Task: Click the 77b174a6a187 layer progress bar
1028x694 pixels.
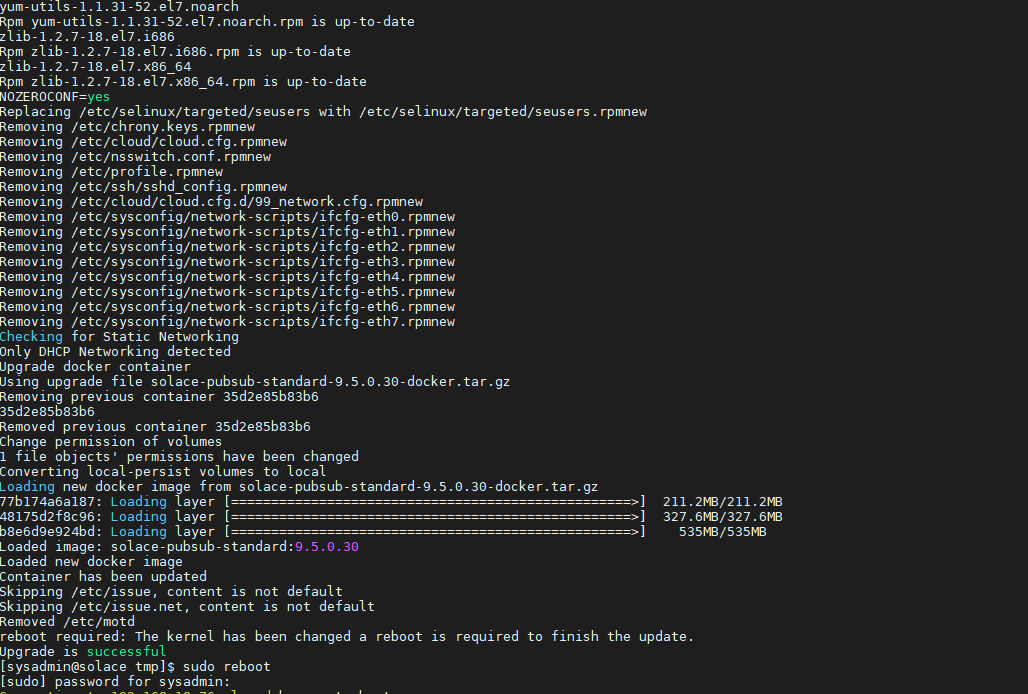Action: [434, 501]
